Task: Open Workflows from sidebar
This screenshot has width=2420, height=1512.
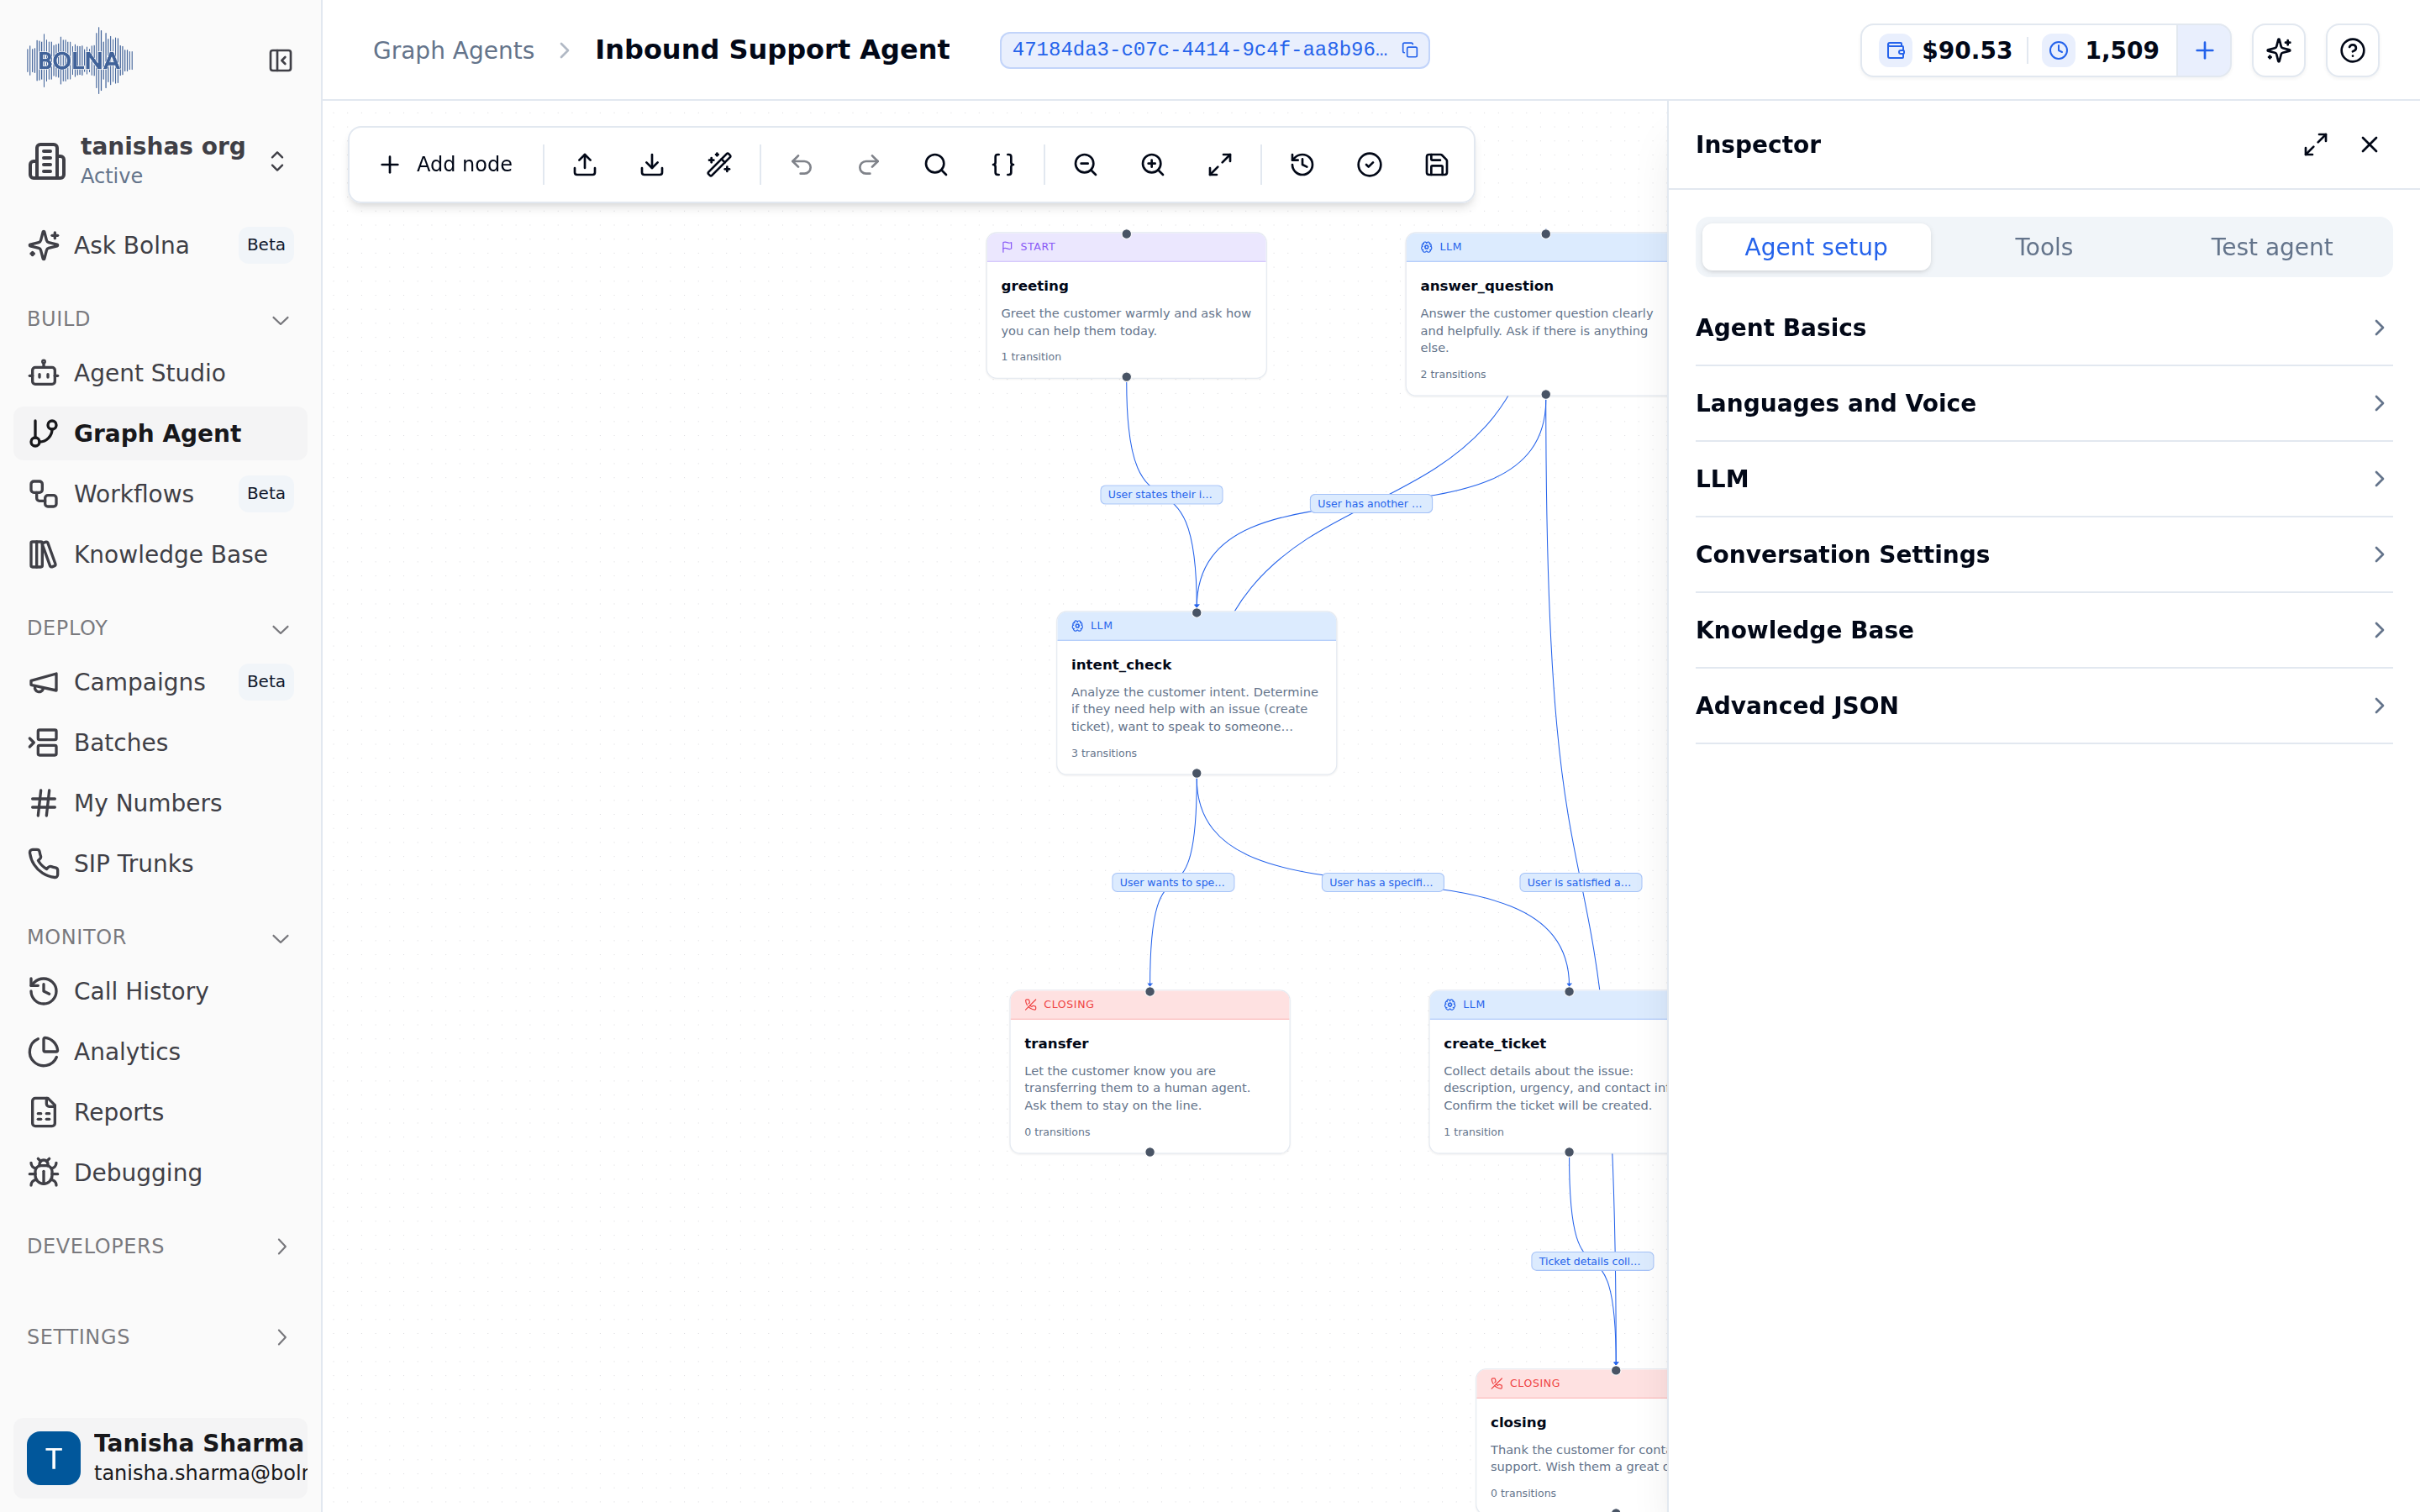Action: click(x=160, y=494)
